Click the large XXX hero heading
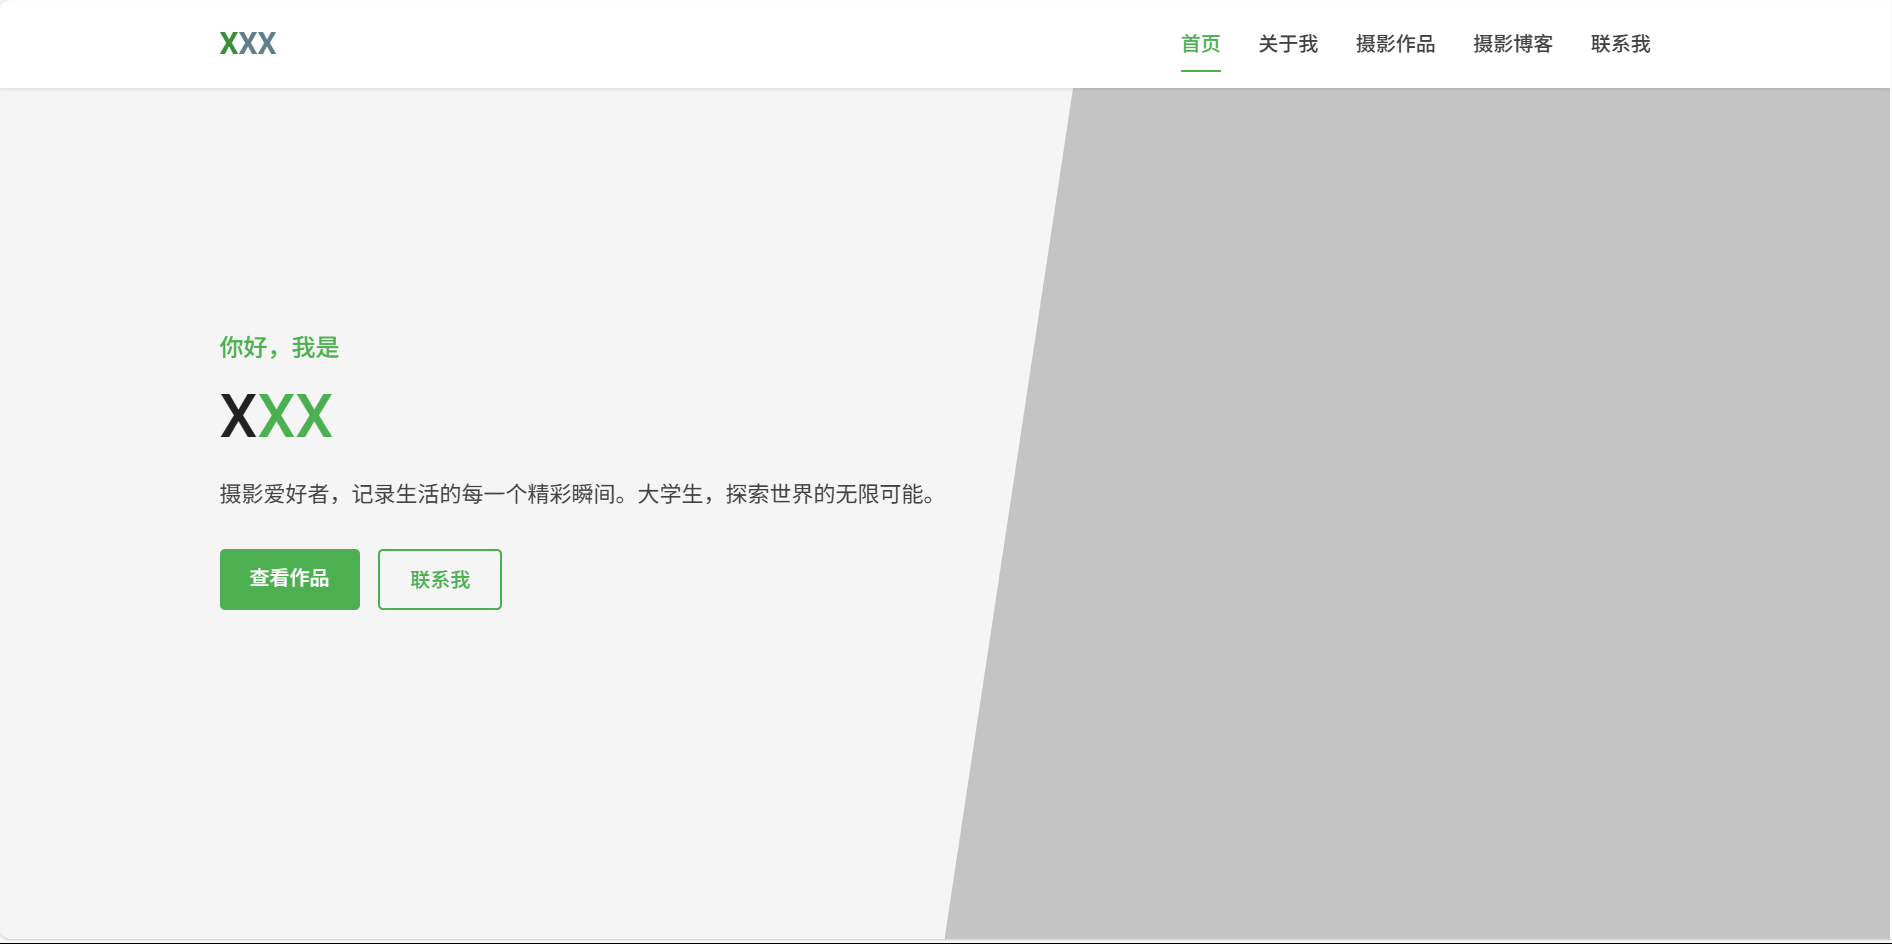The width and height of the screenshot is (1892, 944). 275,414
